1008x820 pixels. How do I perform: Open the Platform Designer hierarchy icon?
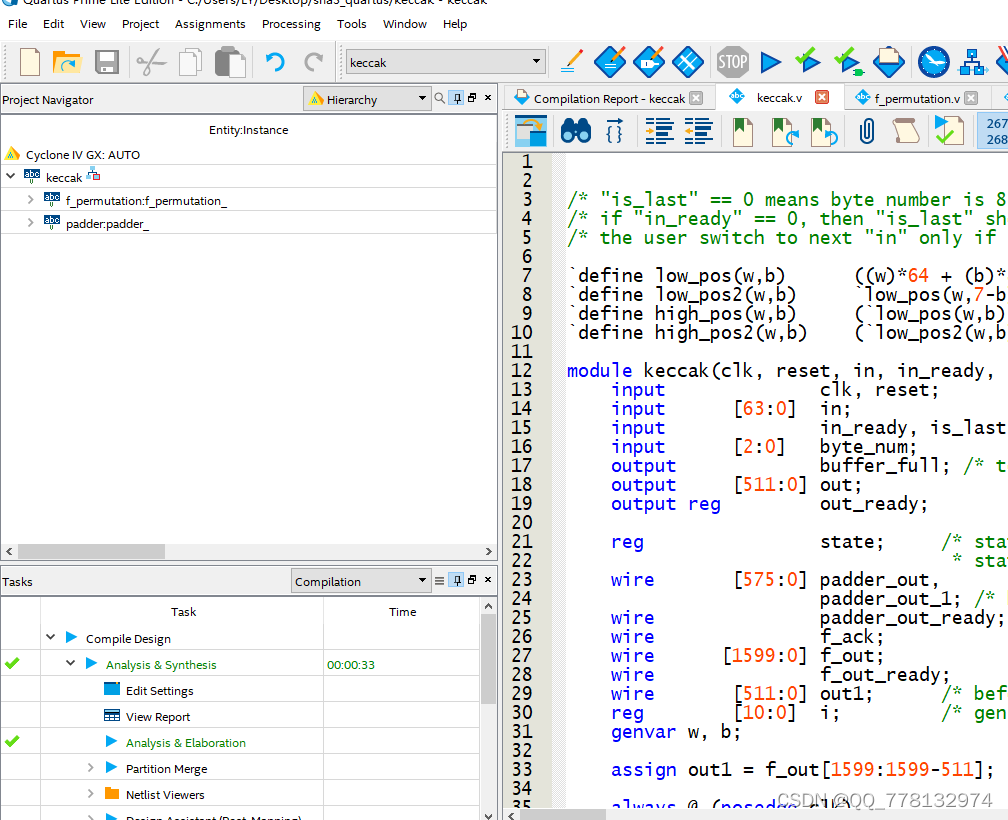tap(973, 62)
